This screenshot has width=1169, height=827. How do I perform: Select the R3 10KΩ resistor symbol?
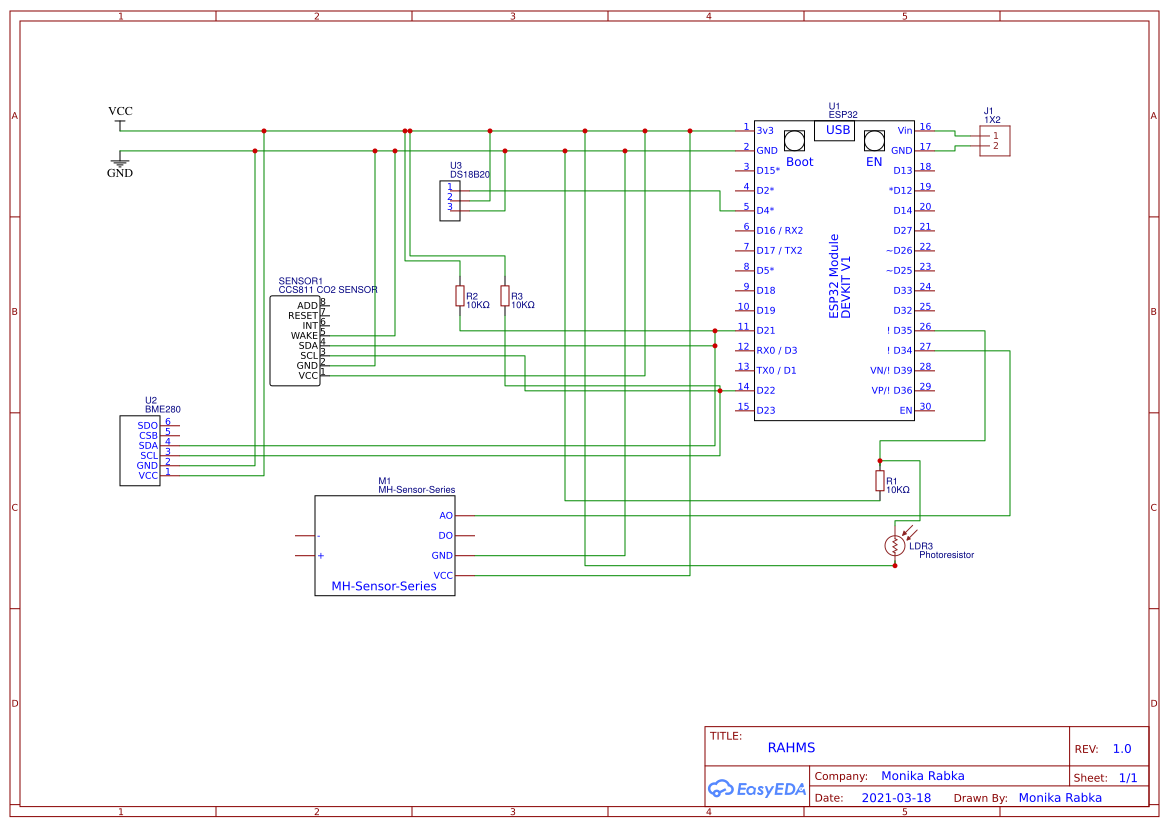[x=504, y=296]
